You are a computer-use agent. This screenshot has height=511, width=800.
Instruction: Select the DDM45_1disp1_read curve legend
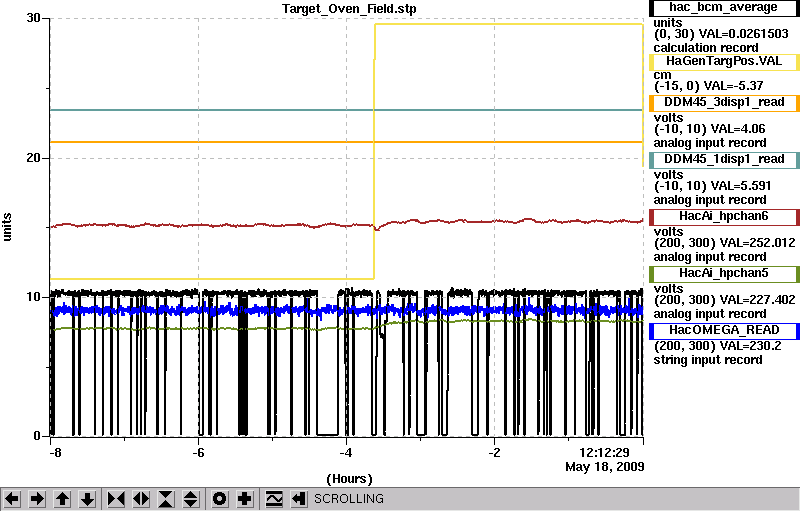[x=723, y=160]
